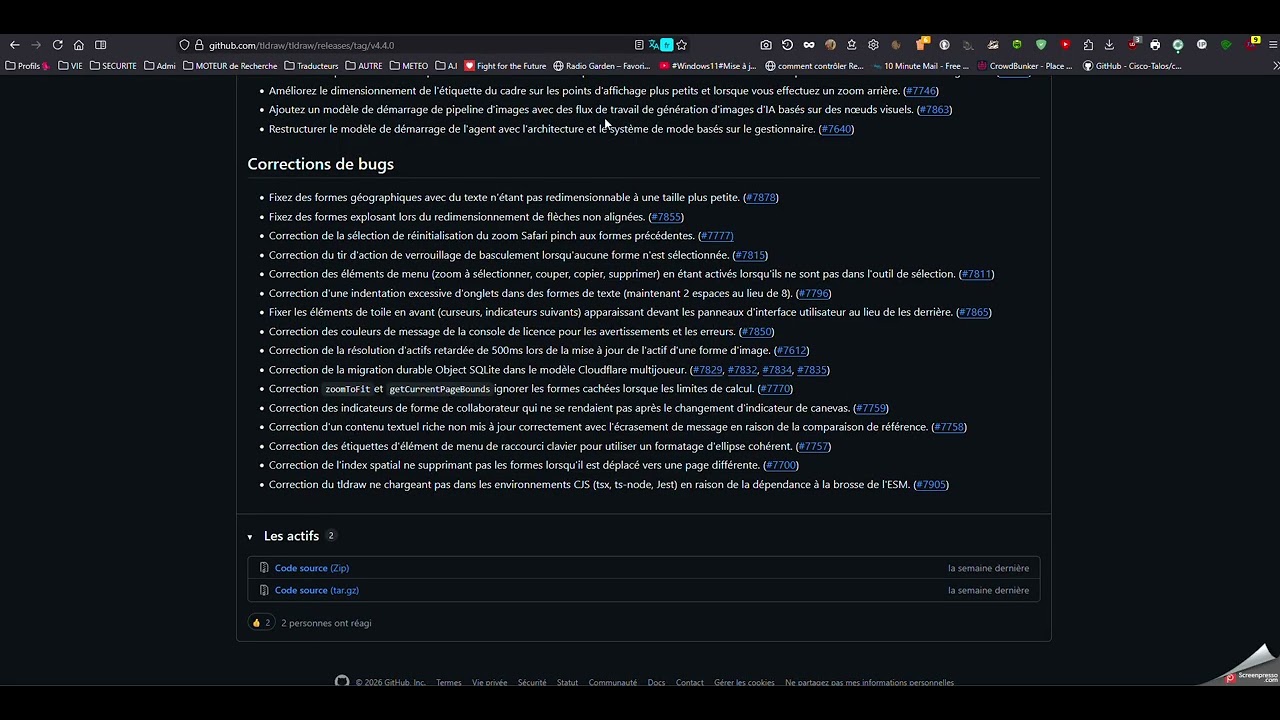Open the A.I bookmark folder
1280x720 pixels.
pyautogui.click(x=446, y=66)
